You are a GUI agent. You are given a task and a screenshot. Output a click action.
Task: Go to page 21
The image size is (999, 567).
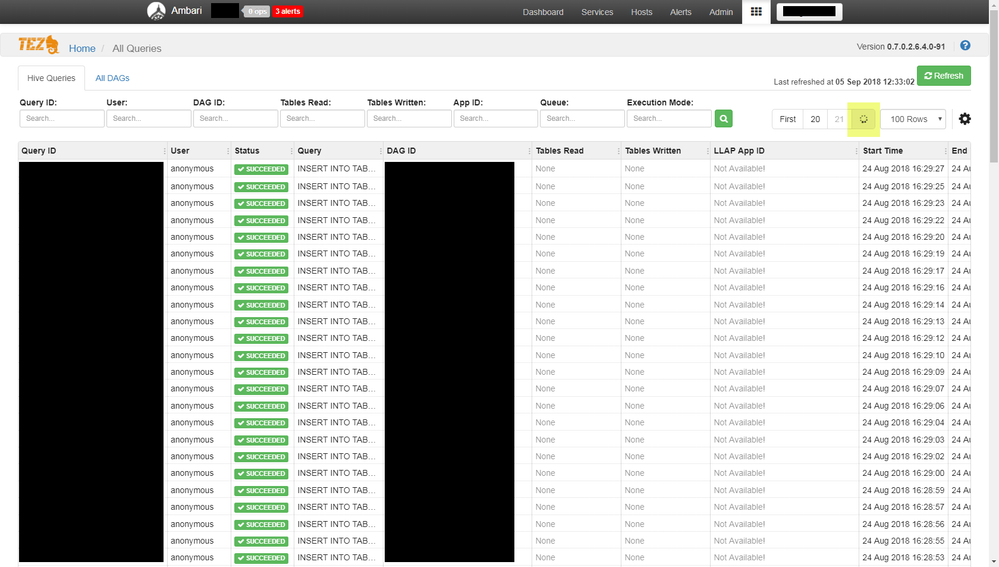(x=839, y=119)
